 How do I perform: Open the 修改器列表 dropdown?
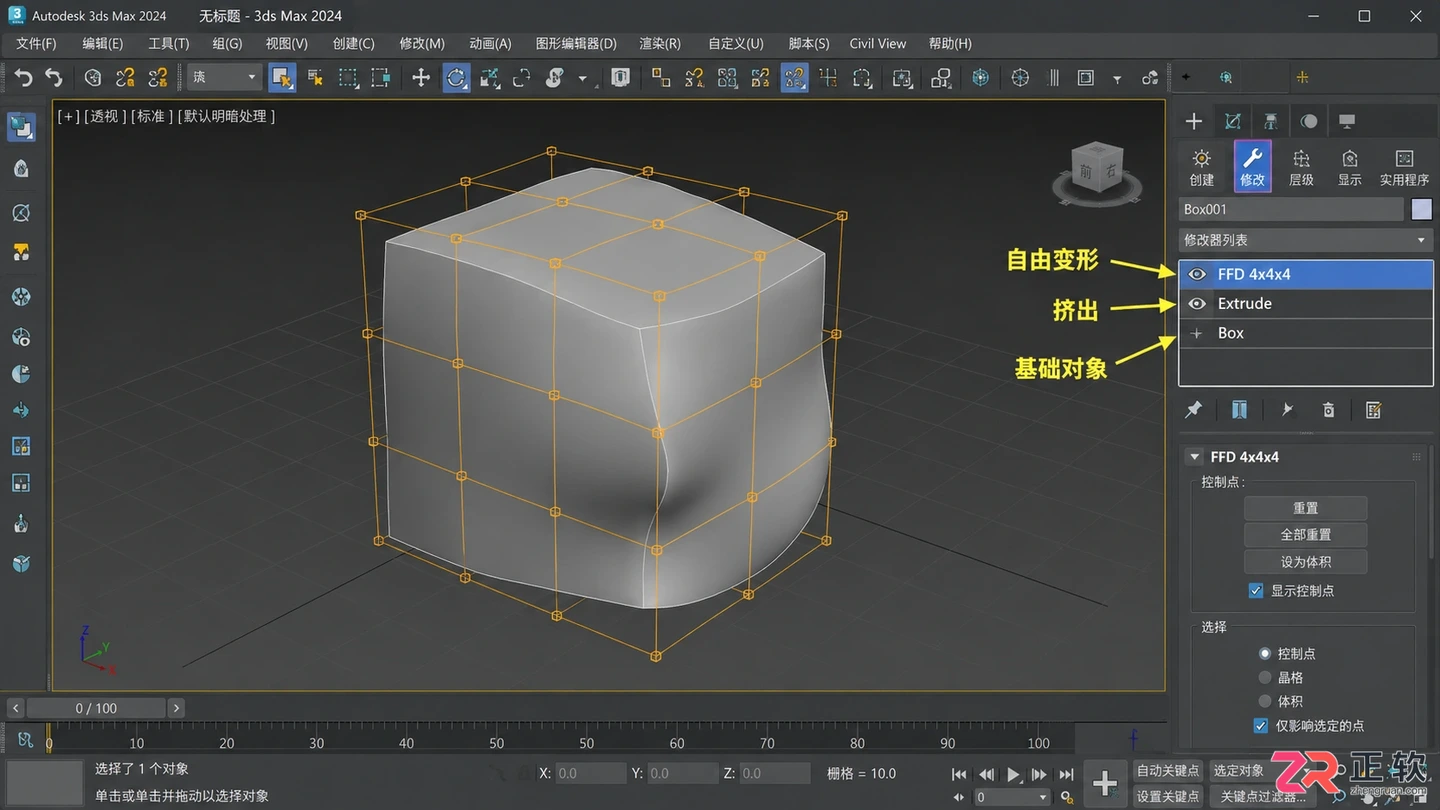tap(1305, 240)
